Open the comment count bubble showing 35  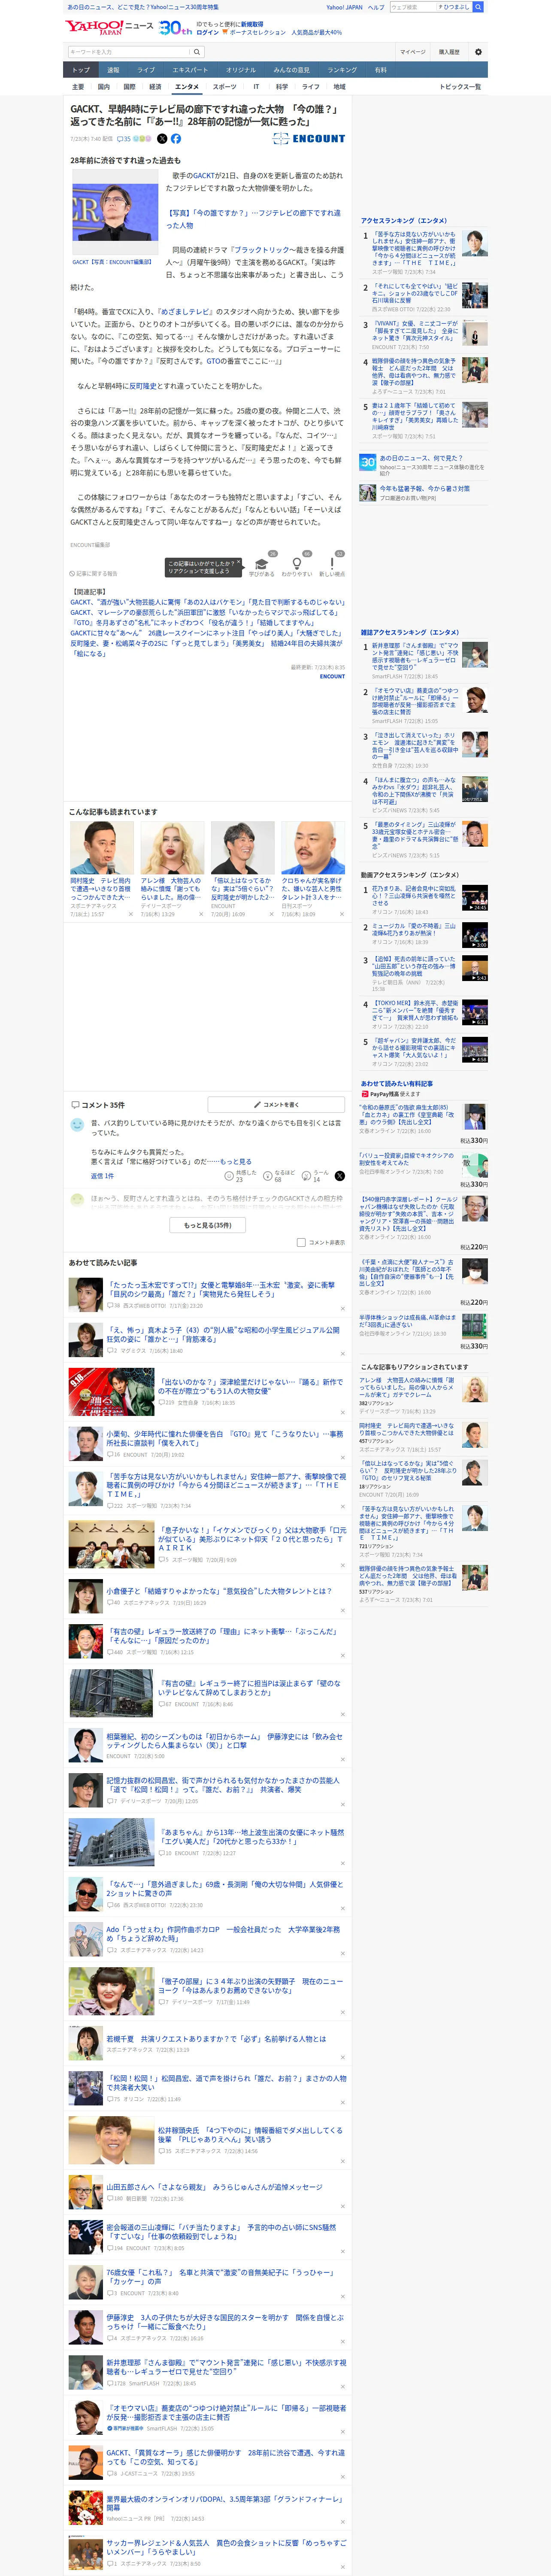[124, 139]
